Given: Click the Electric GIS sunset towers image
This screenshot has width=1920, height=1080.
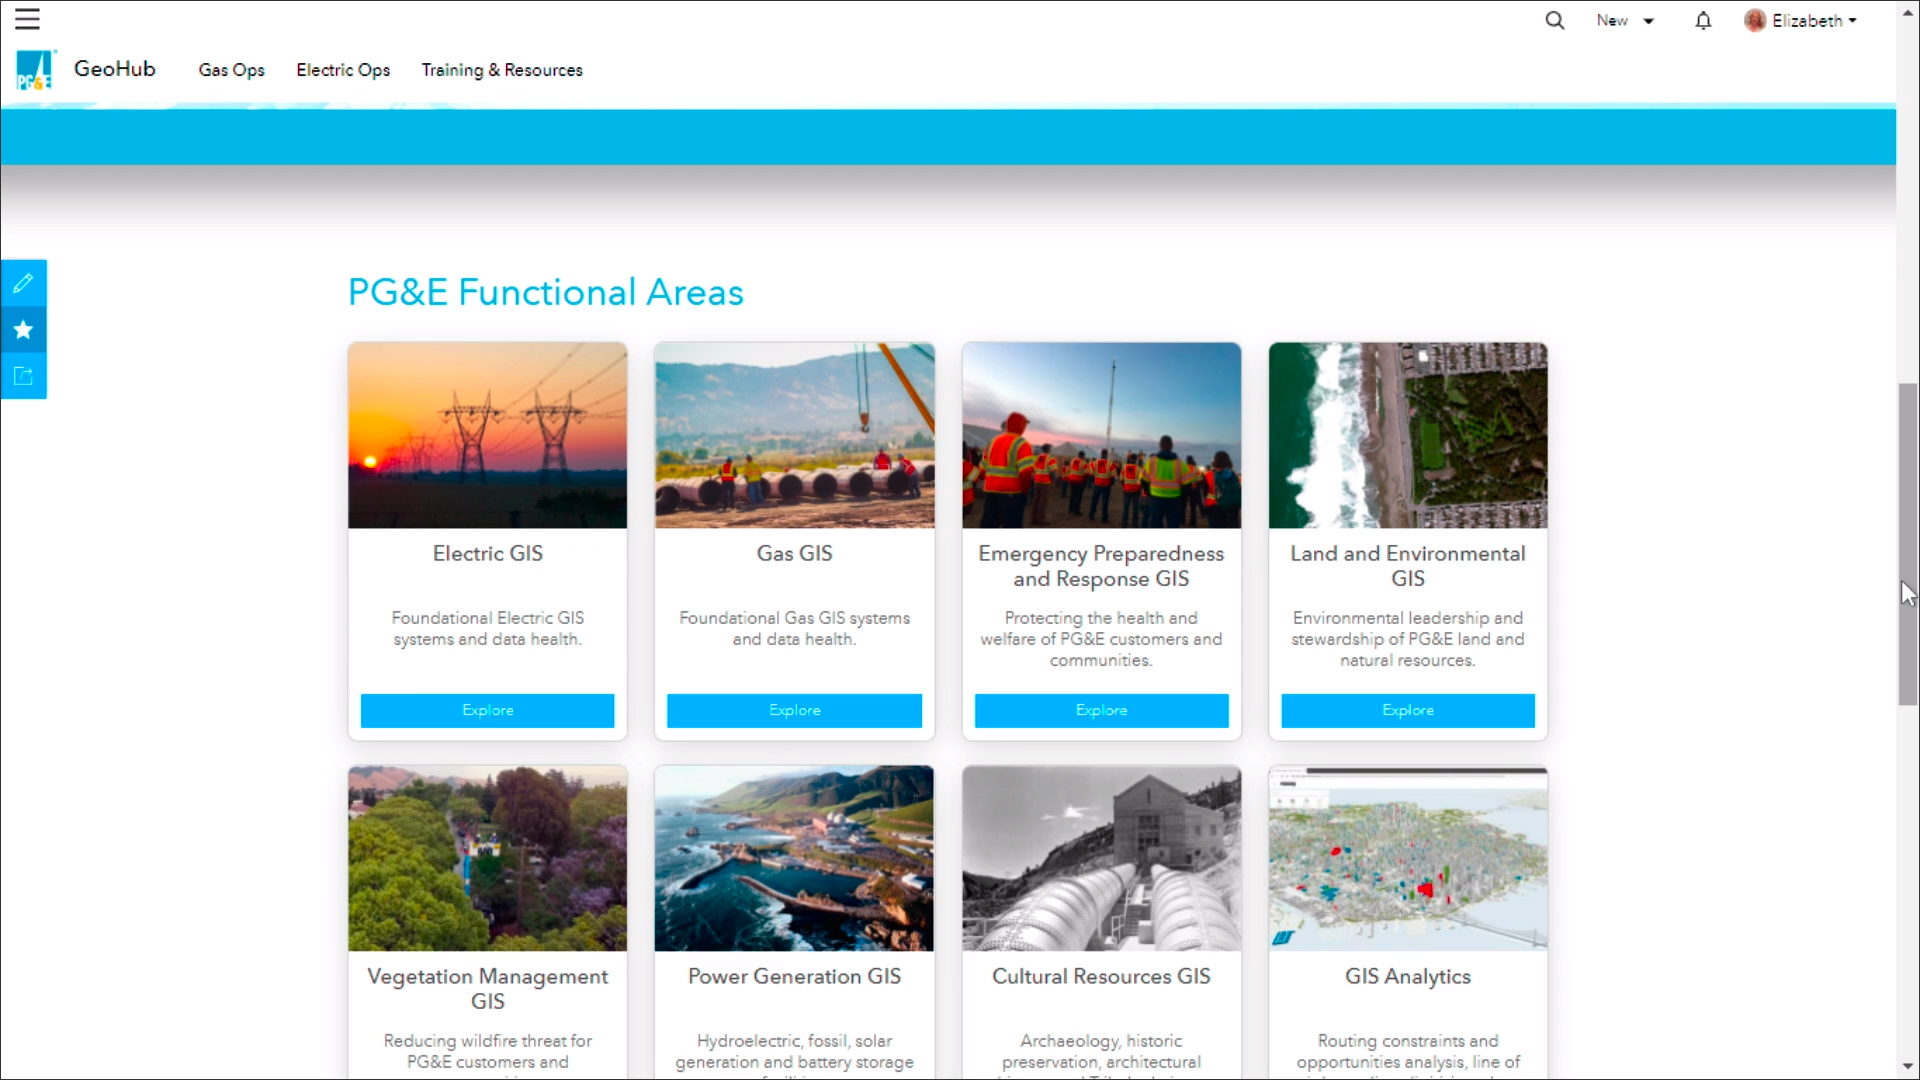Looking at the screenshot, I should (488, 435).
